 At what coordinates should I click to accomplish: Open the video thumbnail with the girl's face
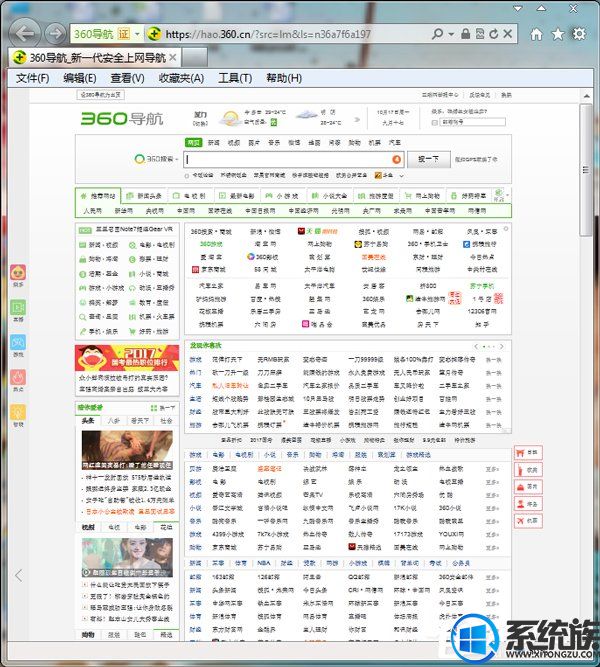click(x=127, y=558)
